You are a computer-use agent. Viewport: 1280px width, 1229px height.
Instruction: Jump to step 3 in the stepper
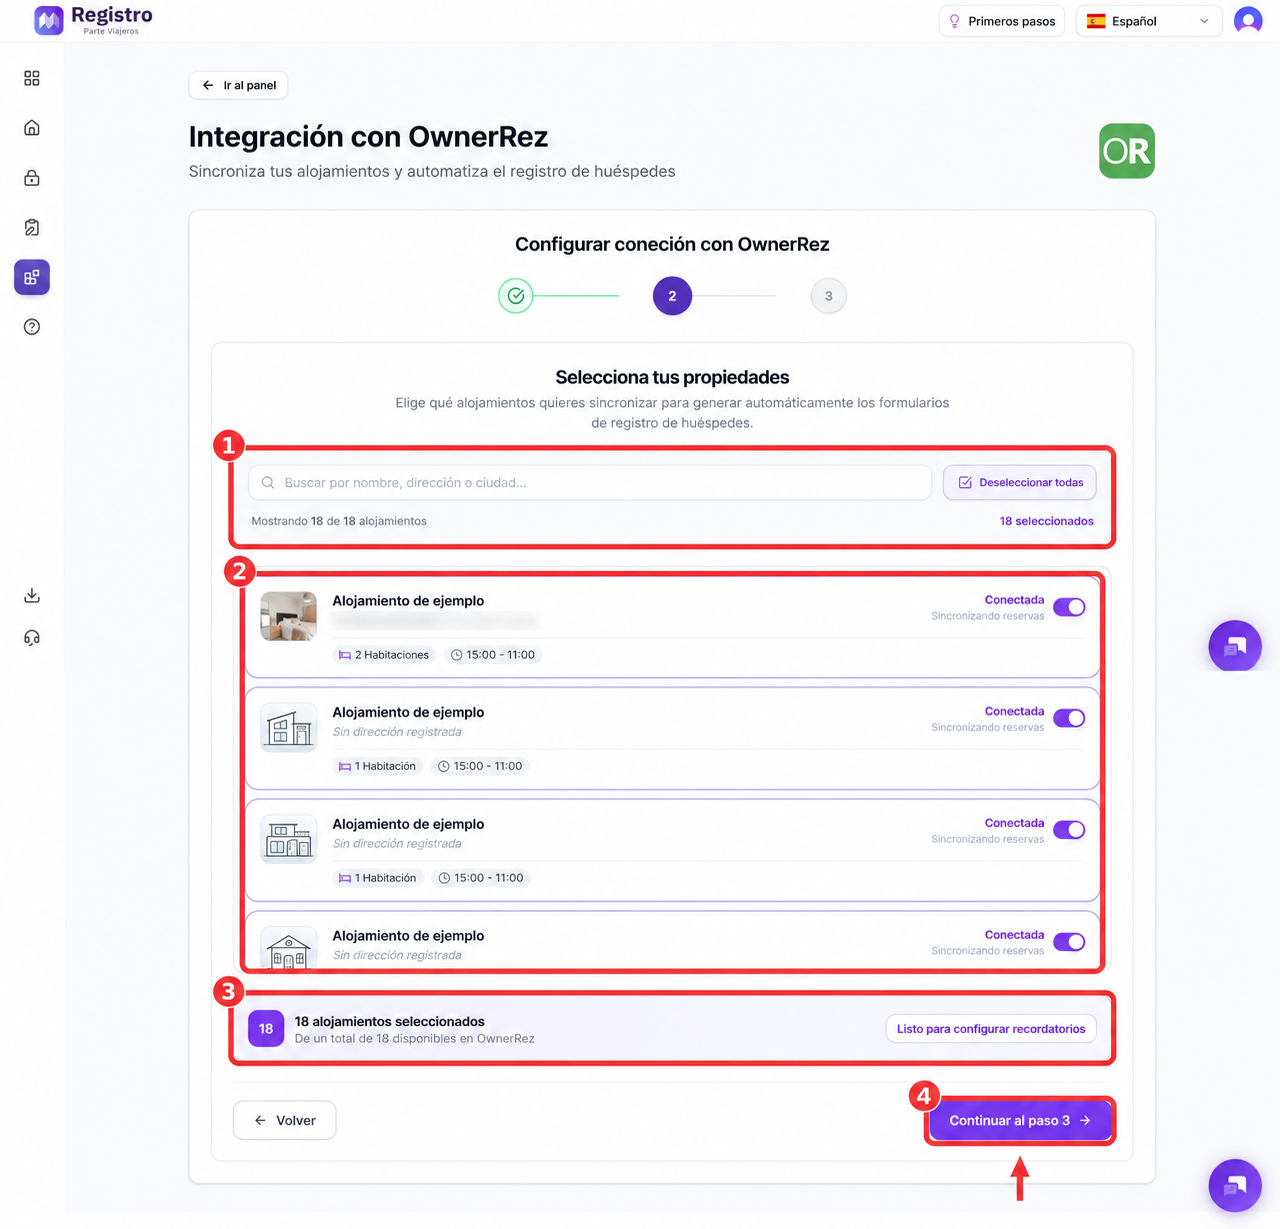(x=828, y=296)
